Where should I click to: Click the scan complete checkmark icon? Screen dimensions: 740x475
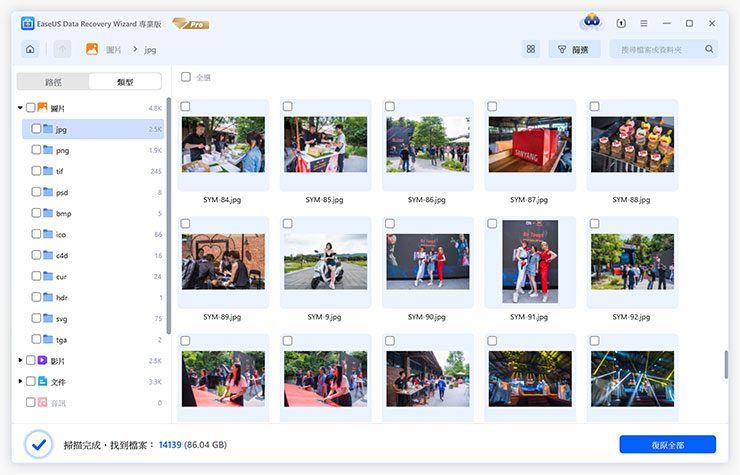(x=38, y=443)
